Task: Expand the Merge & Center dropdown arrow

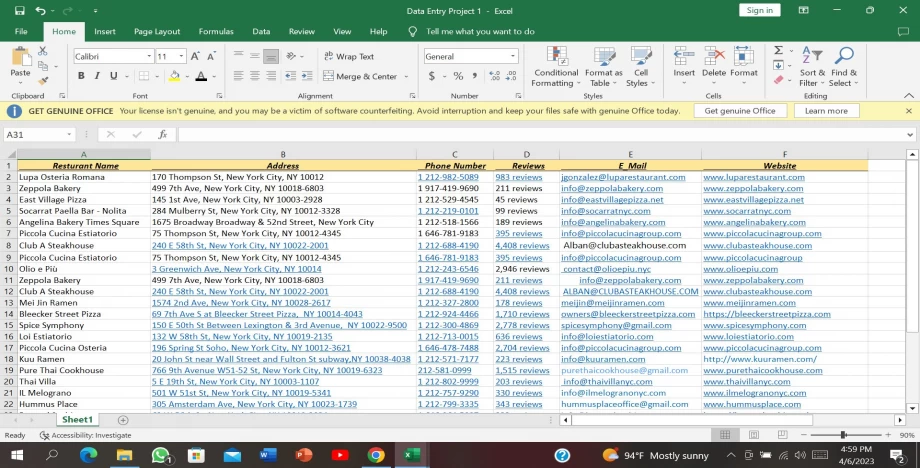Action: 404,76
